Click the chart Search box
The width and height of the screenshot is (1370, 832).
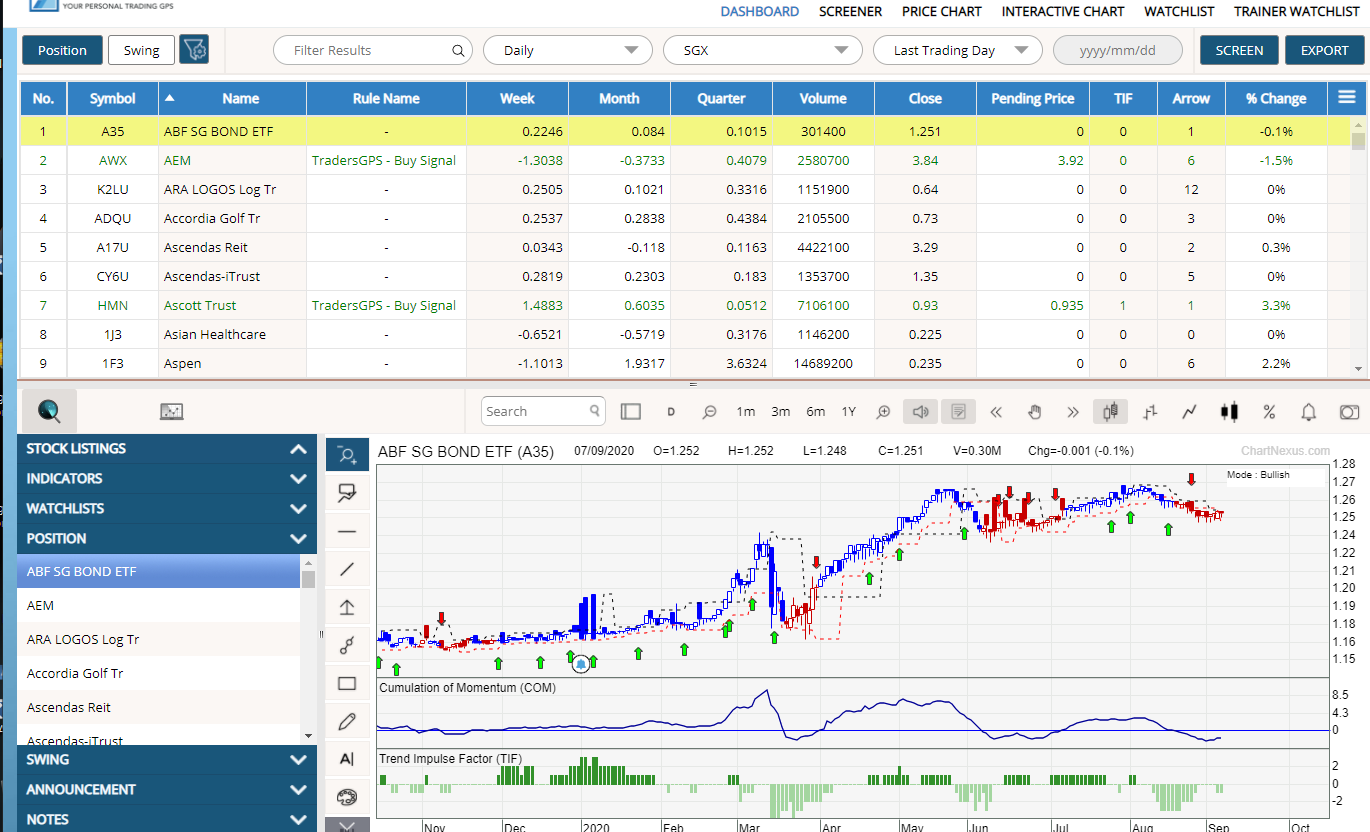544,411
